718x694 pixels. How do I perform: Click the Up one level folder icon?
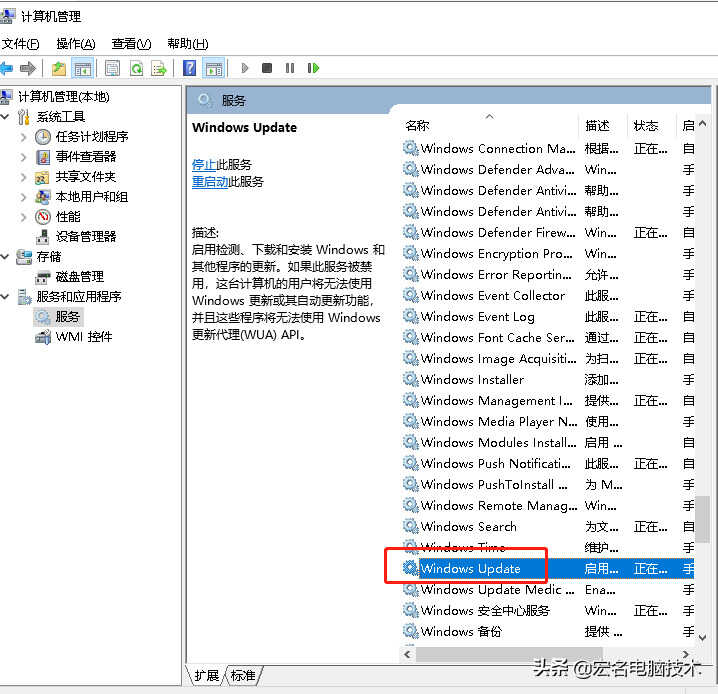click(x=59, y=69)
